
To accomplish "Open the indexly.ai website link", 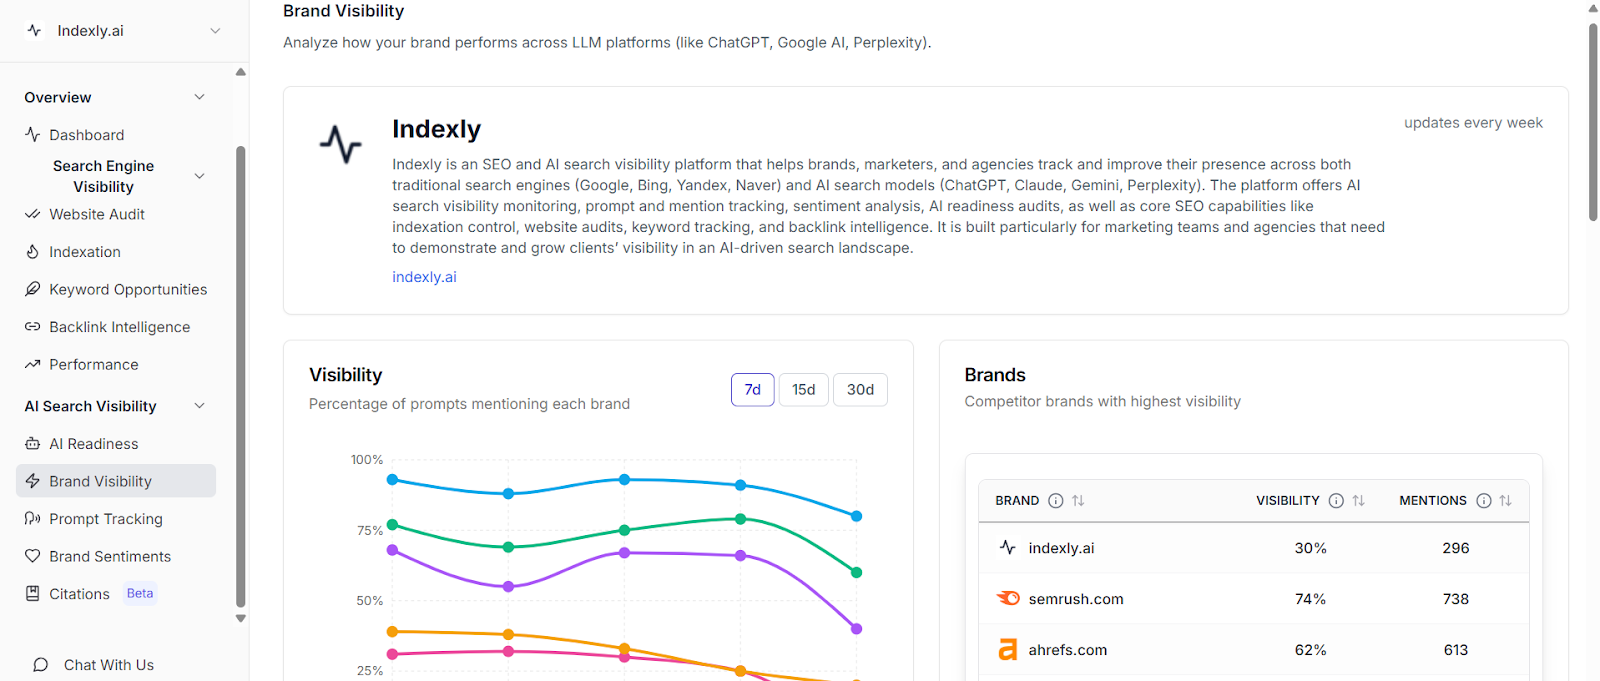I will click(424, 277).
